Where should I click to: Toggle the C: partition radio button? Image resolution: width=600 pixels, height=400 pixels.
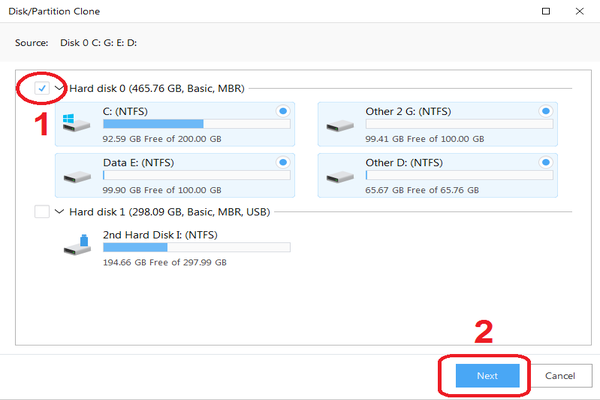point(282,111)
